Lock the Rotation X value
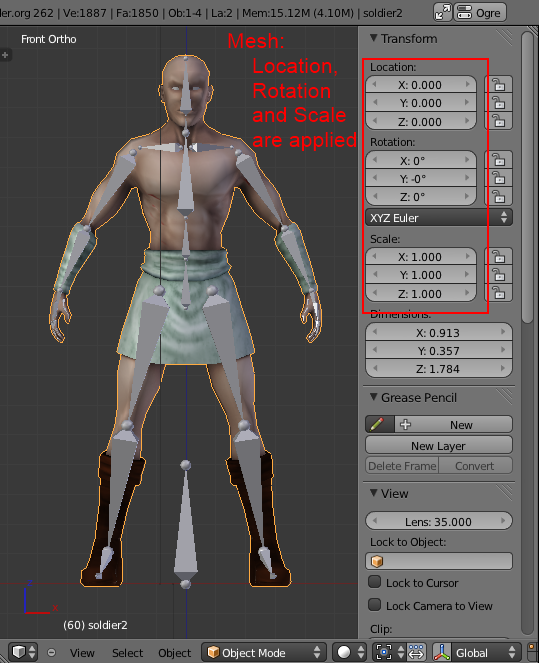This screenshot has height=663, width=539. coord(499,160)
